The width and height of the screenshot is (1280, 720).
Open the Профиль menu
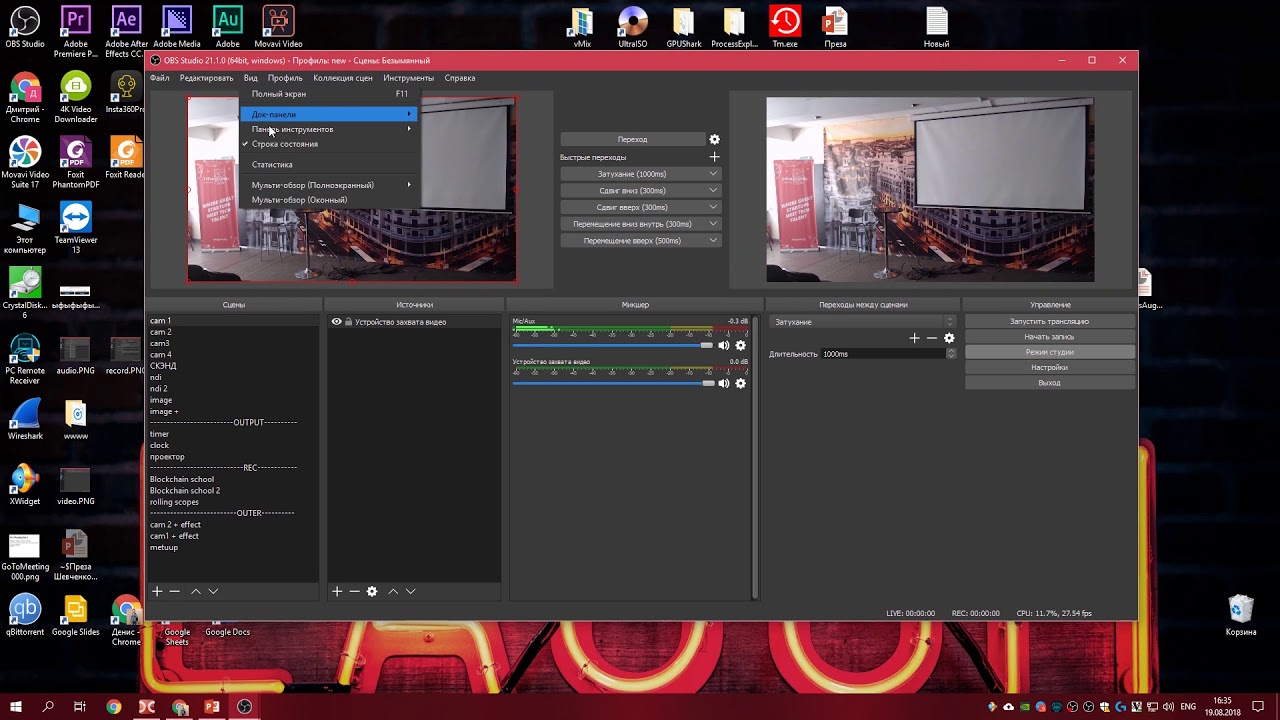[x=285, y=78]
